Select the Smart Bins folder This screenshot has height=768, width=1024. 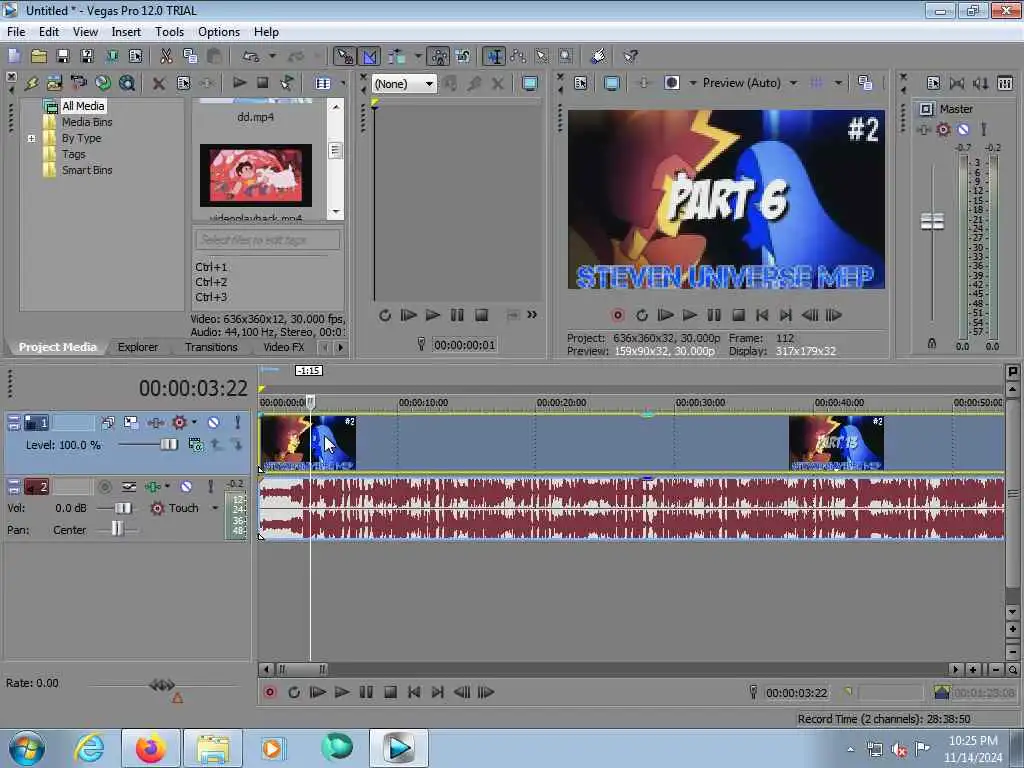click(87, 170)
